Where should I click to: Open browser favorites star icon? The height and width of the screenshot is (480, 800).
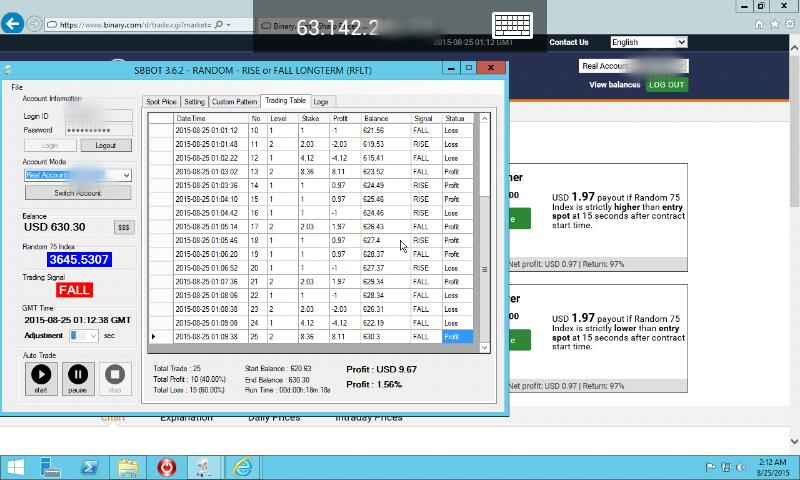tap(774, 24)
